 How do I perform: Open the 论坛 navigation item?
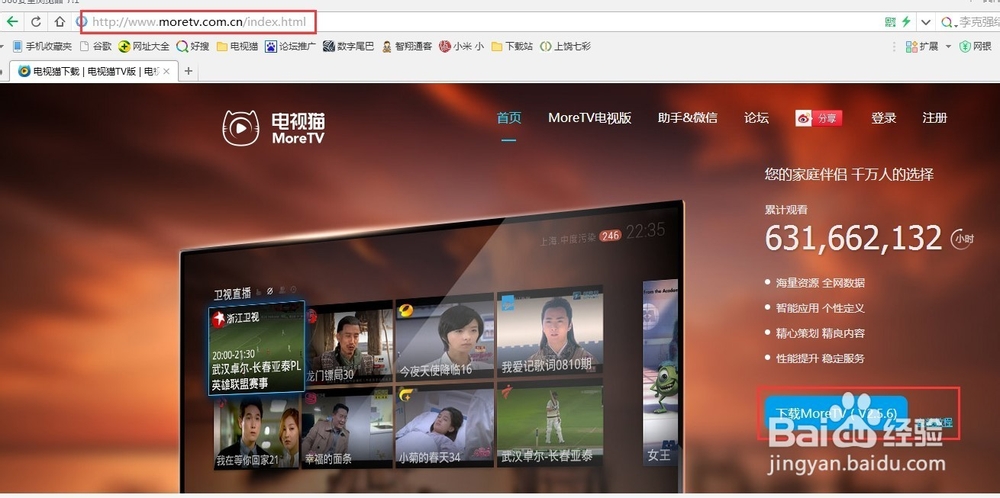coord(756,118)
